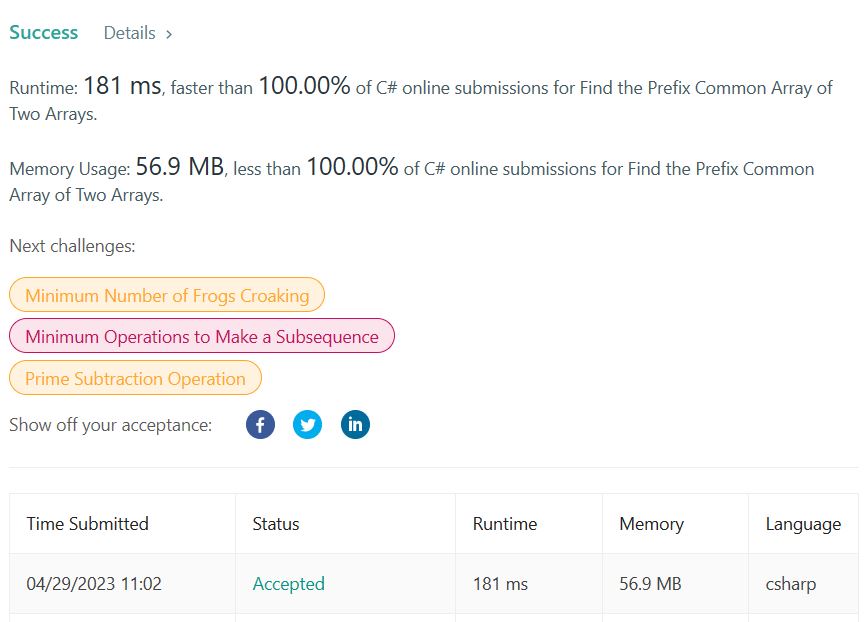867x622 pixels.
Task: Open Minimum Operations to Make a Subsequence
Action: pyautogui.click(x=202, y=336)
